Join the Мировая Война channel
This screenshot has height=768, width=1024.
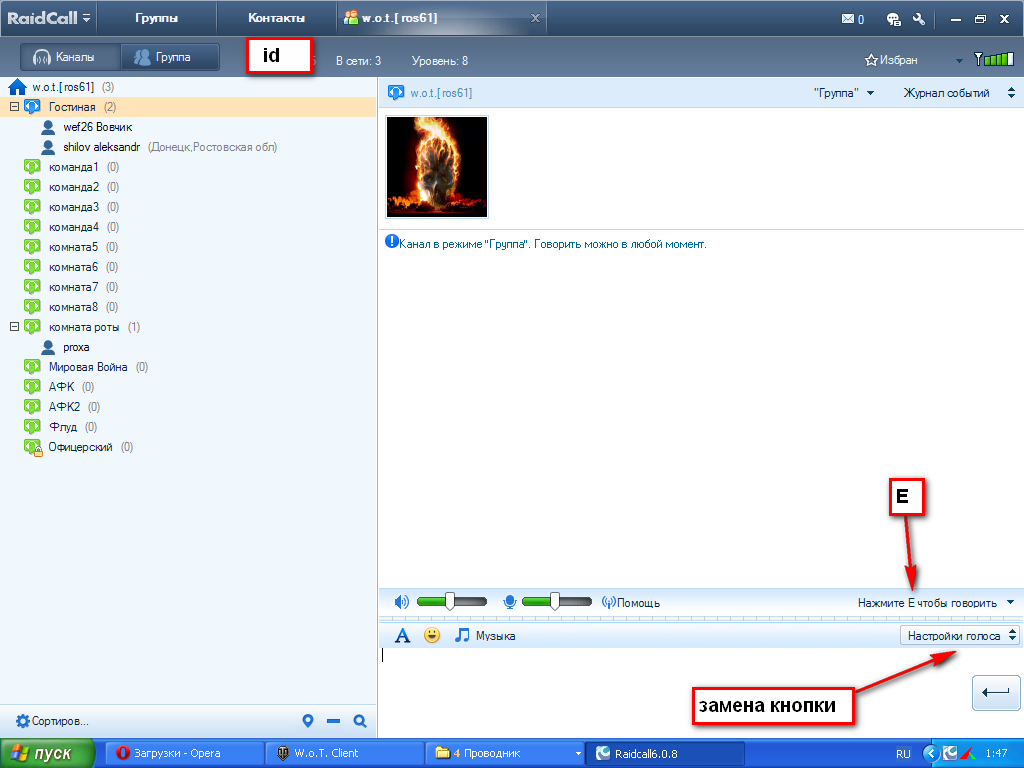(88, 367)
